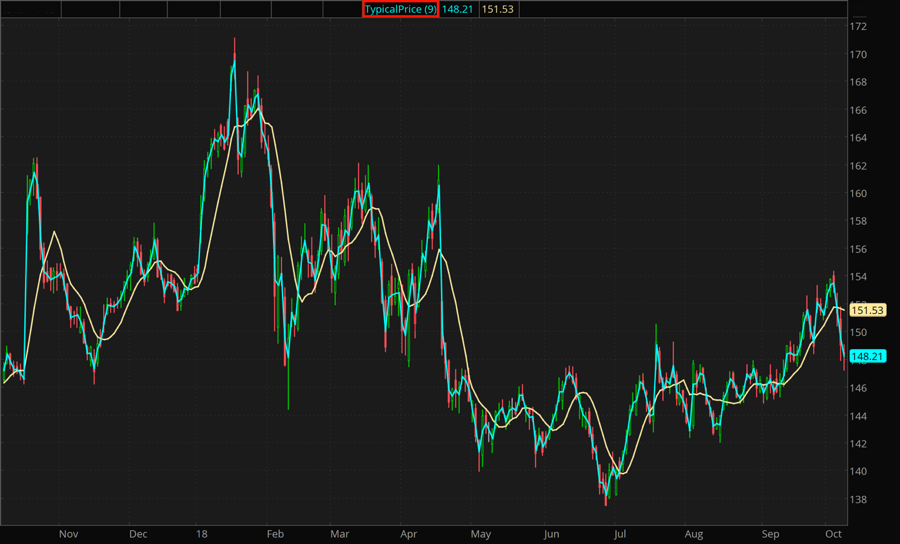Click the 138 price level on axis
Screen dimensions: 900x544
(x=859, y=500)
